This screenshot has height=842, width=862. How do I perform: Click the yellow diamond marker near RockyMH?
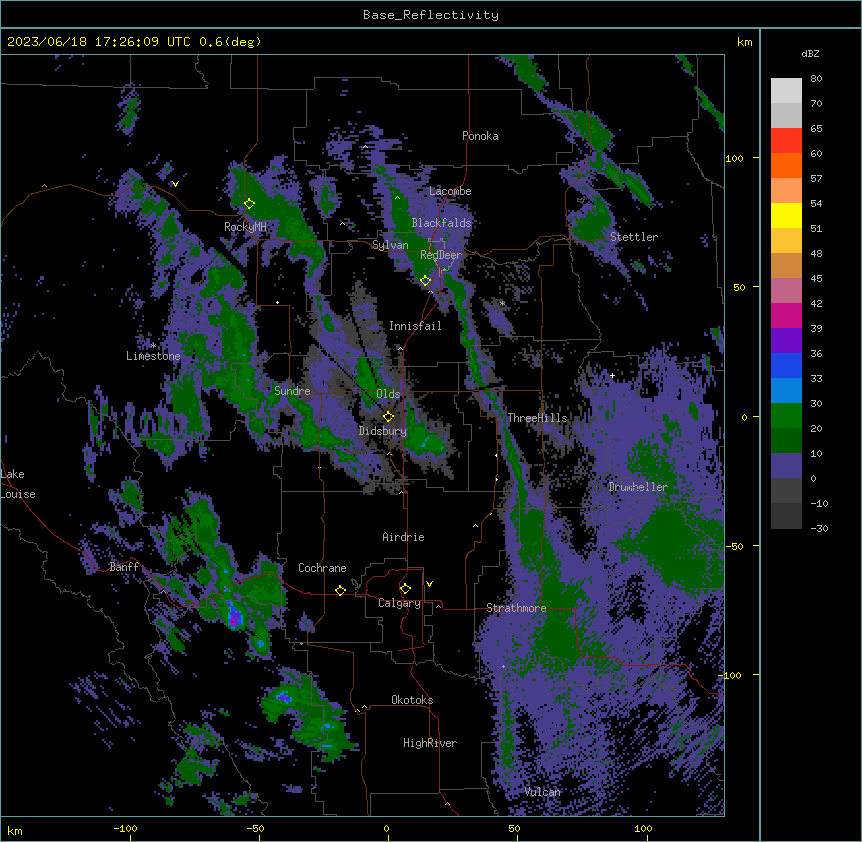pos(249,203)
